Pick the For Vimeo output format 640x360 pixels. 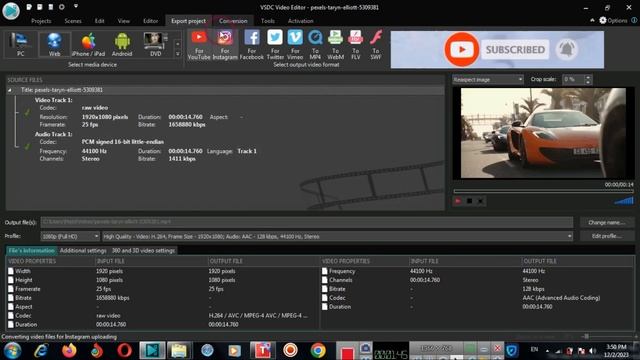coord(295,45)
